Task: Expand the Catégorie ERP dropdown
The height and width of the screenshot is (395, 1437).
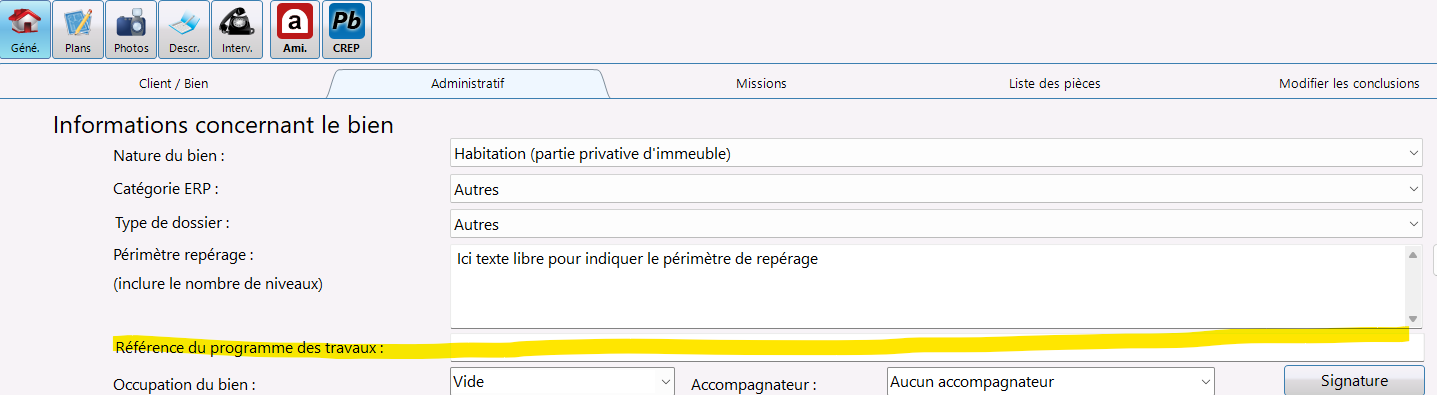Action: 936,189
